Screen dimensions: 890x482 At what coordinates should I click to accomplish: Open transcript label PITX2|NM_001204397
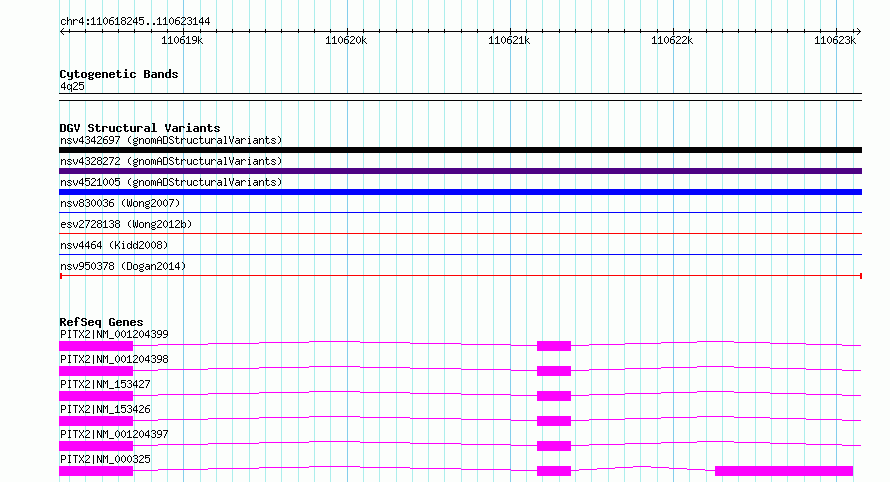[114, 434]
